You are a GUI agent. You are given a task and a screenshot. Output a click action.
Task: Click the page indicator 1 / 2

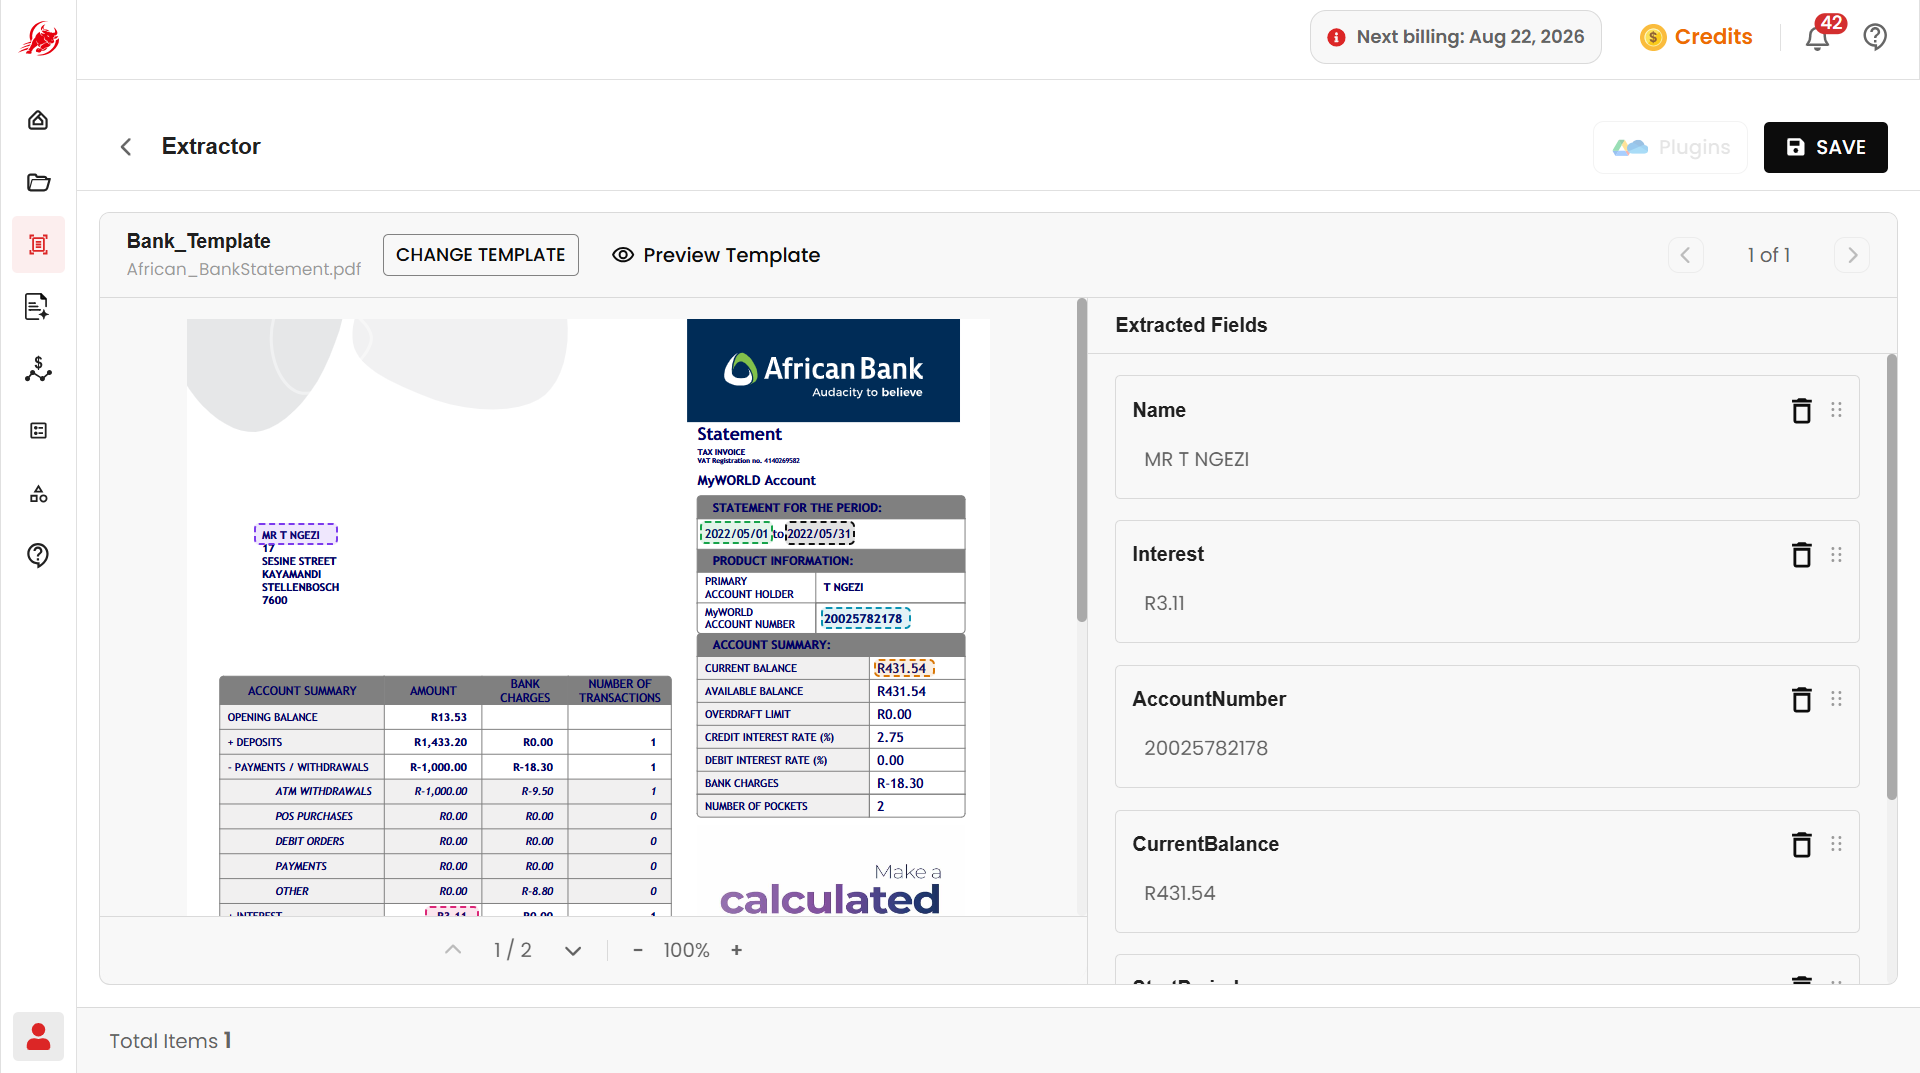(x=513, y=950)
